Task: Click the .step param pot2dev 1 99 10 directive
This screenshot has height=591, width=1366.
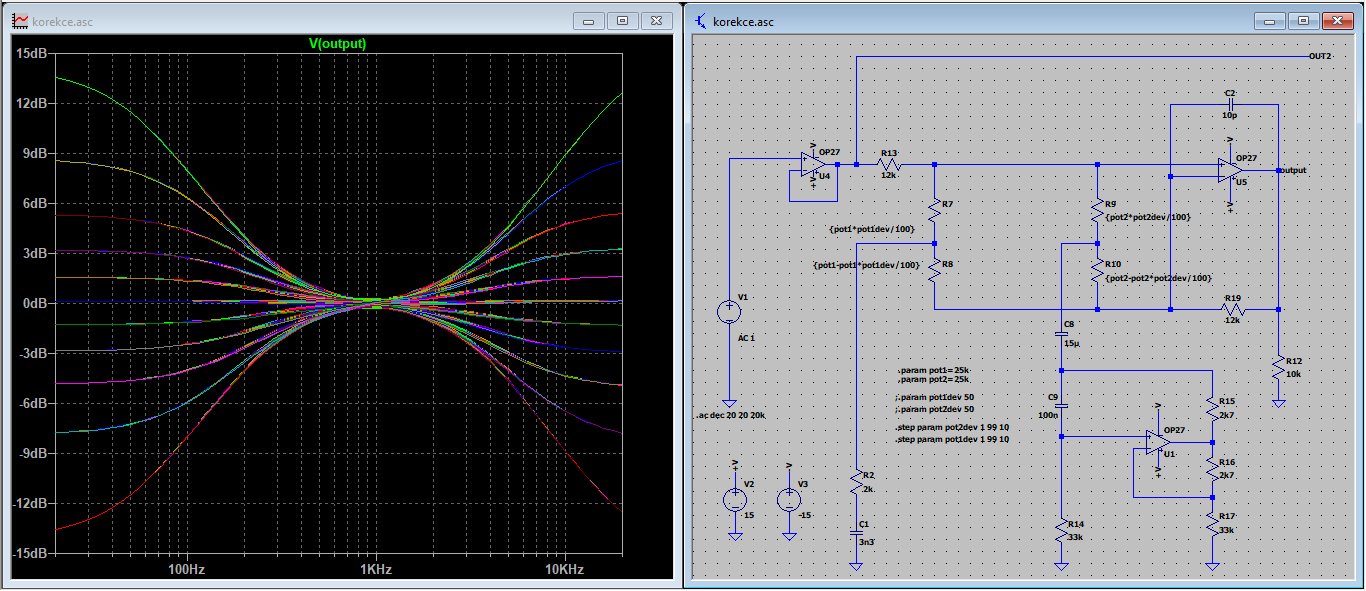Action: 951,427
